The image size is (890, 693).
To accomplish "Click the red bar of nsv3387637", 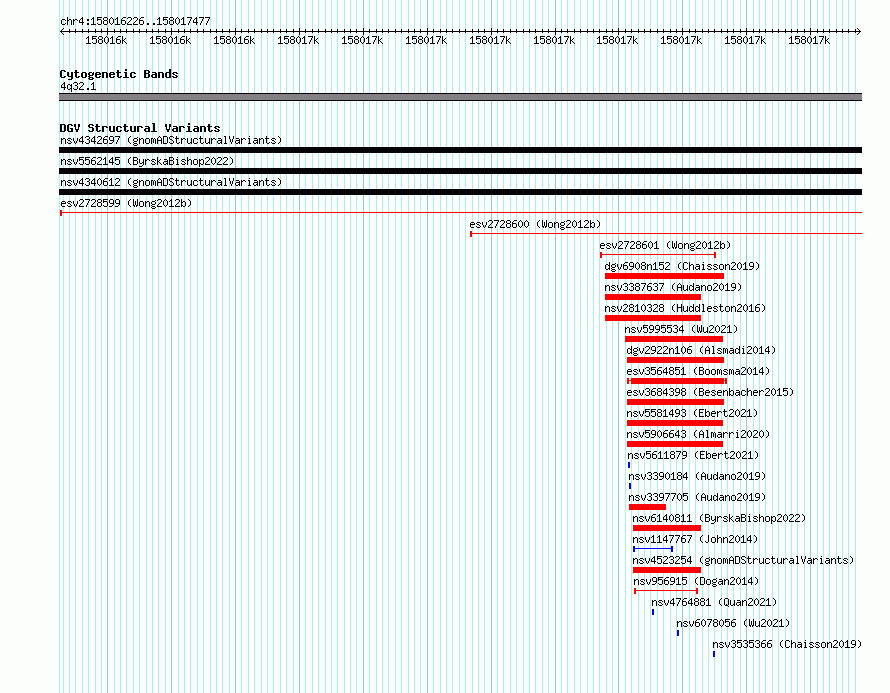I will point(653,297).
